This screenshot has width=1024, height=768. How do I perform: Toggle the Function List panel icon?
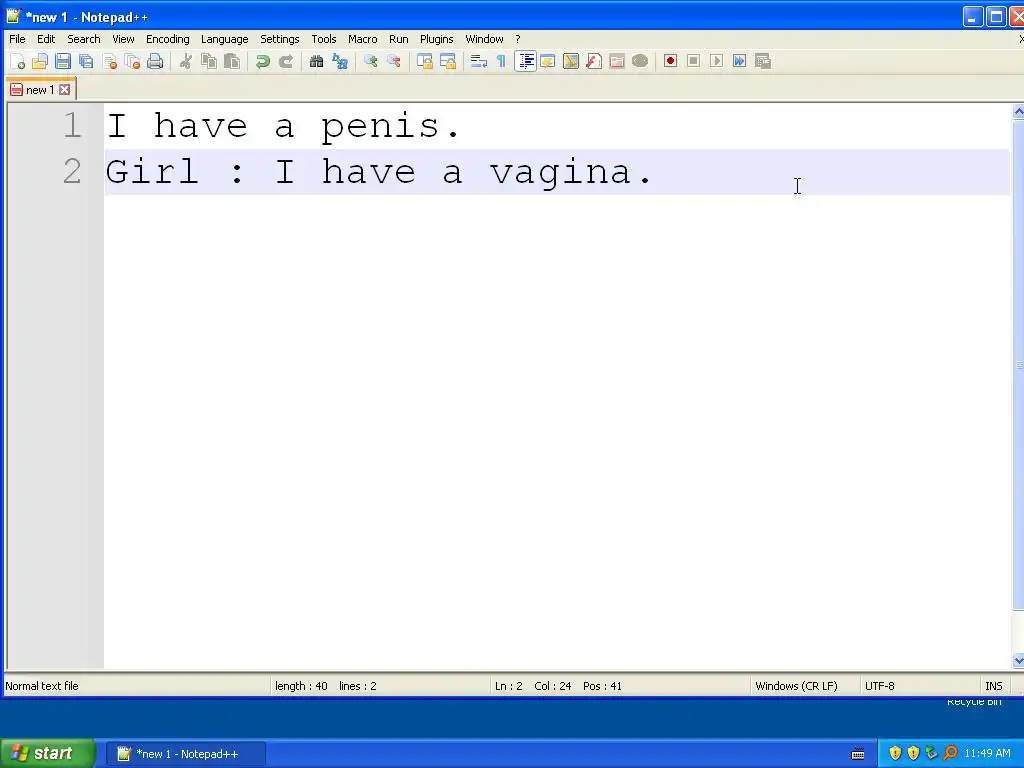594,61
